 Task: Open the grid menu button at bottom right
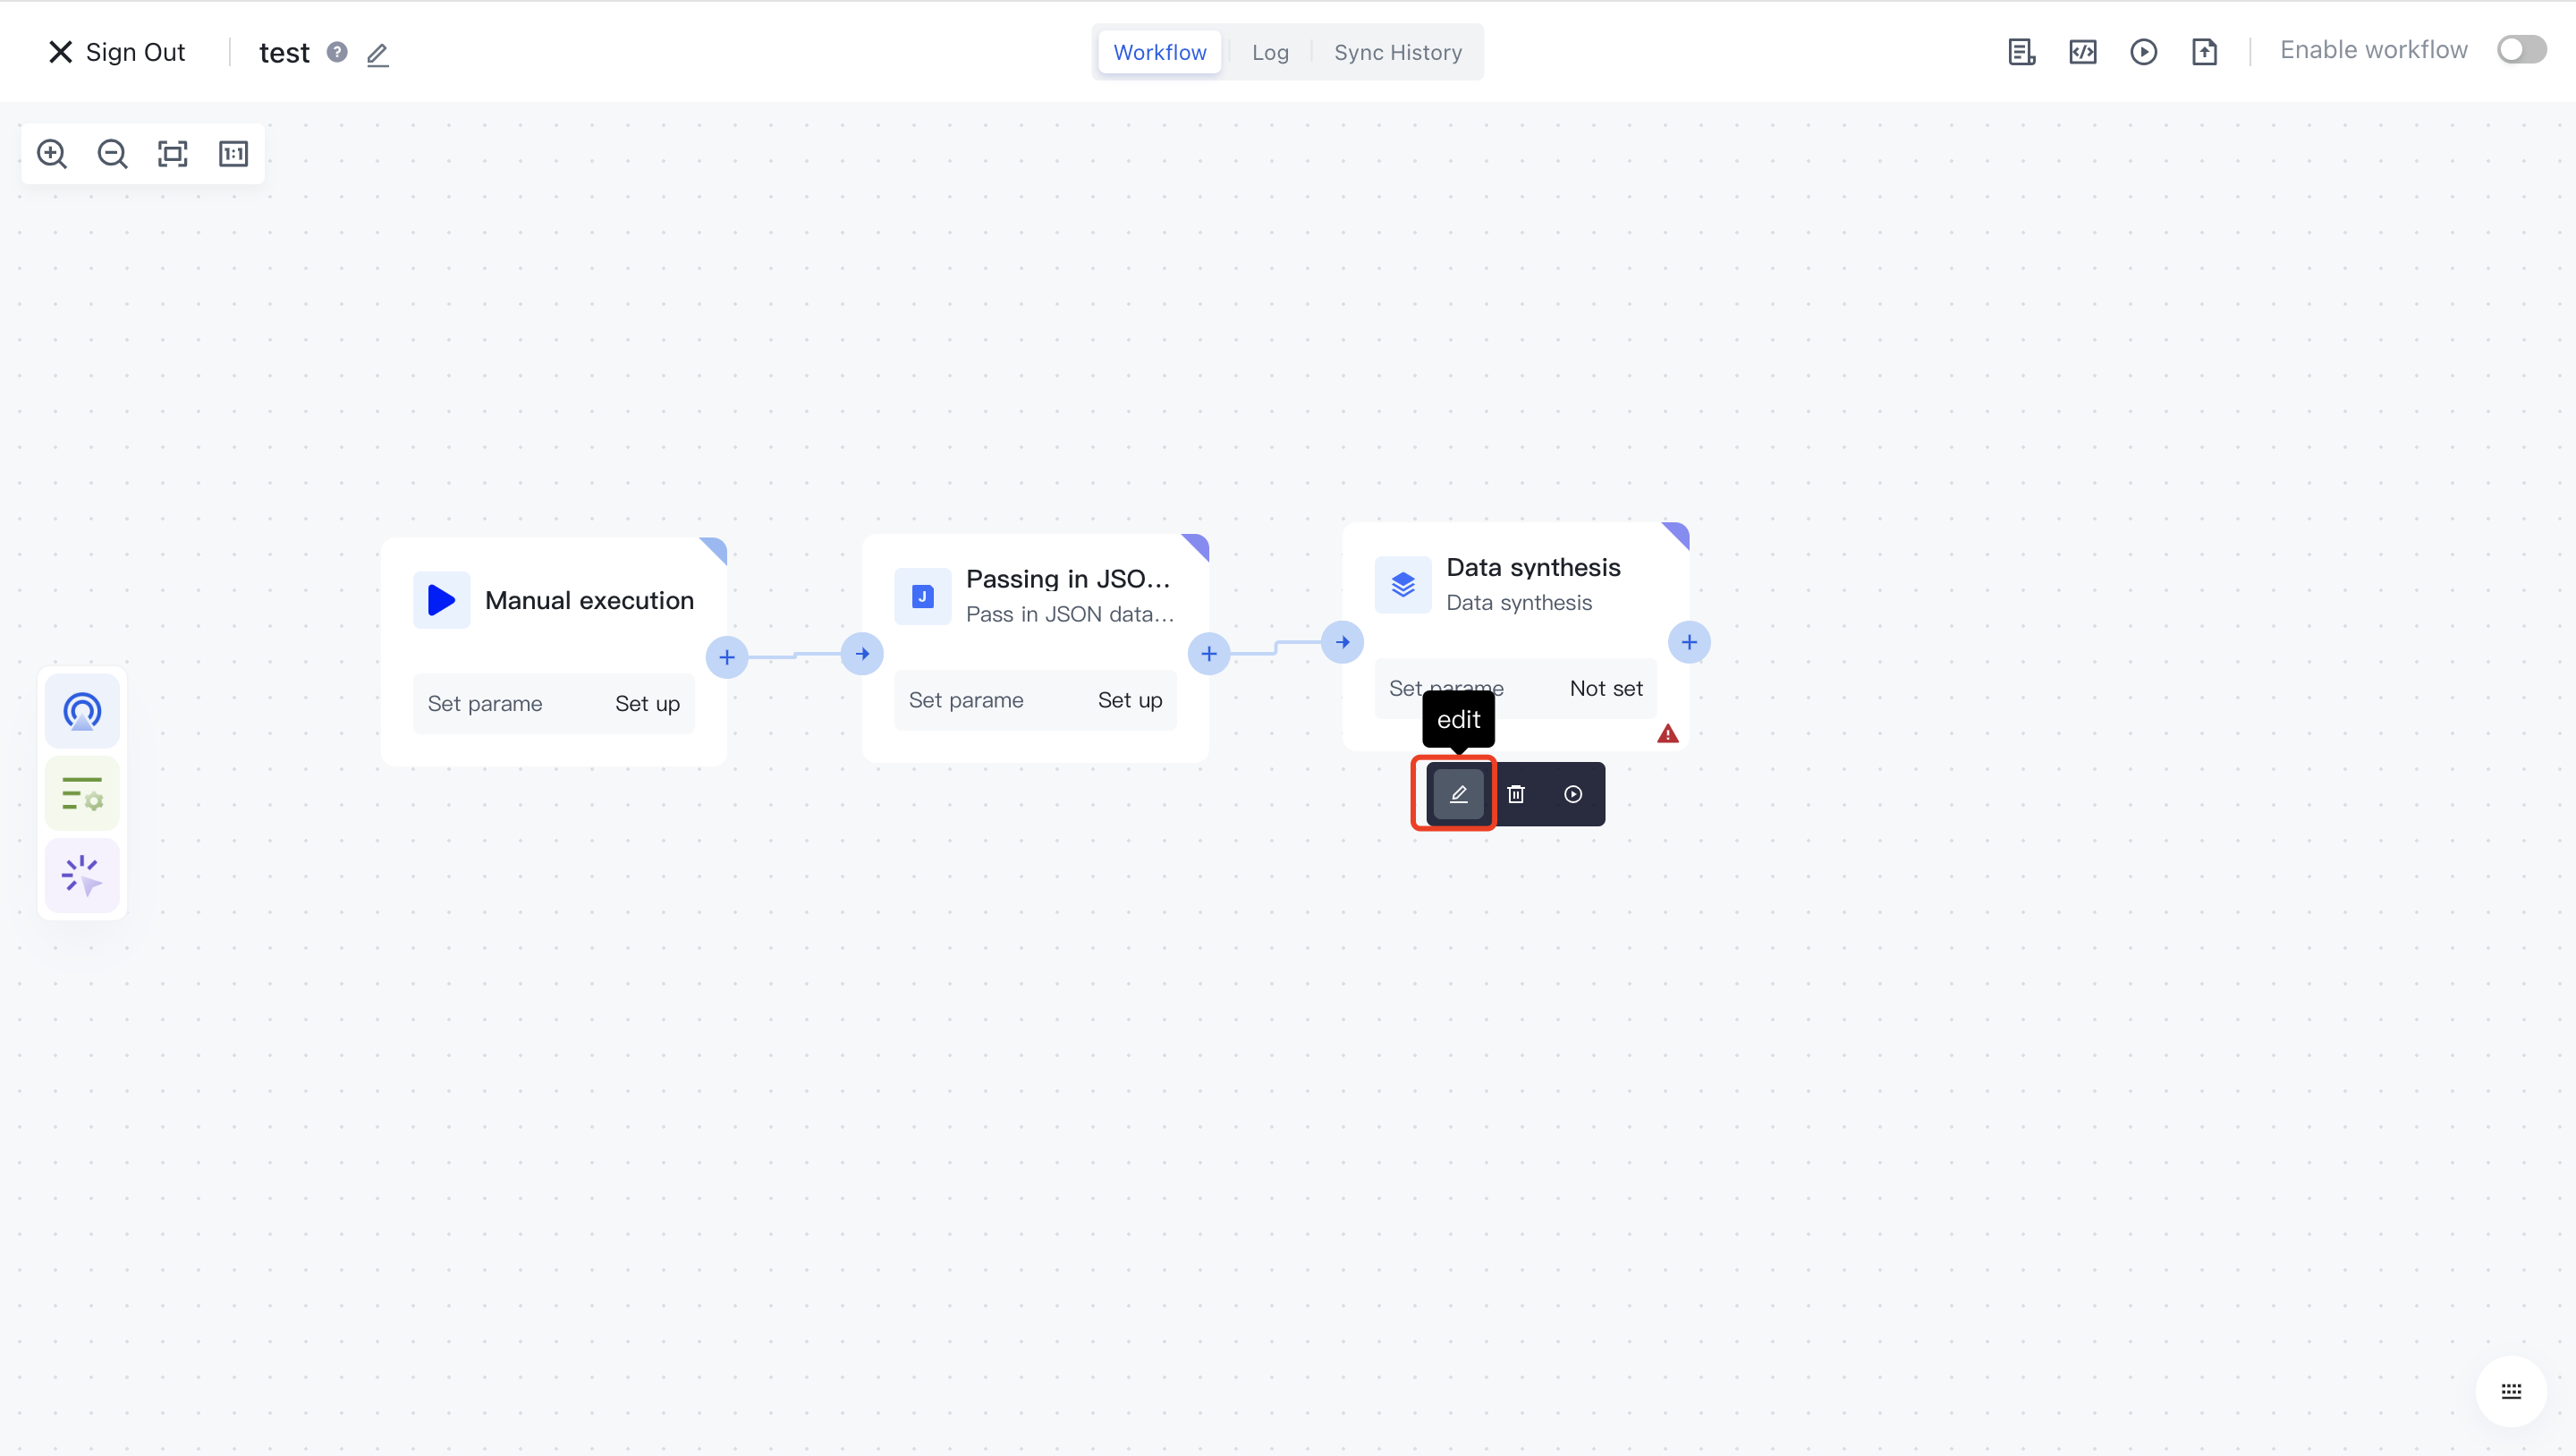click(x=2511, y=1391)
